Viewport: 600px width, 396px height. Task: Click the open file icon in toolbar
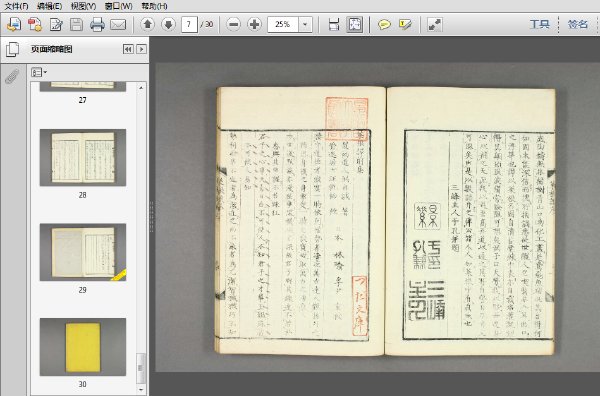pos(14,24)
